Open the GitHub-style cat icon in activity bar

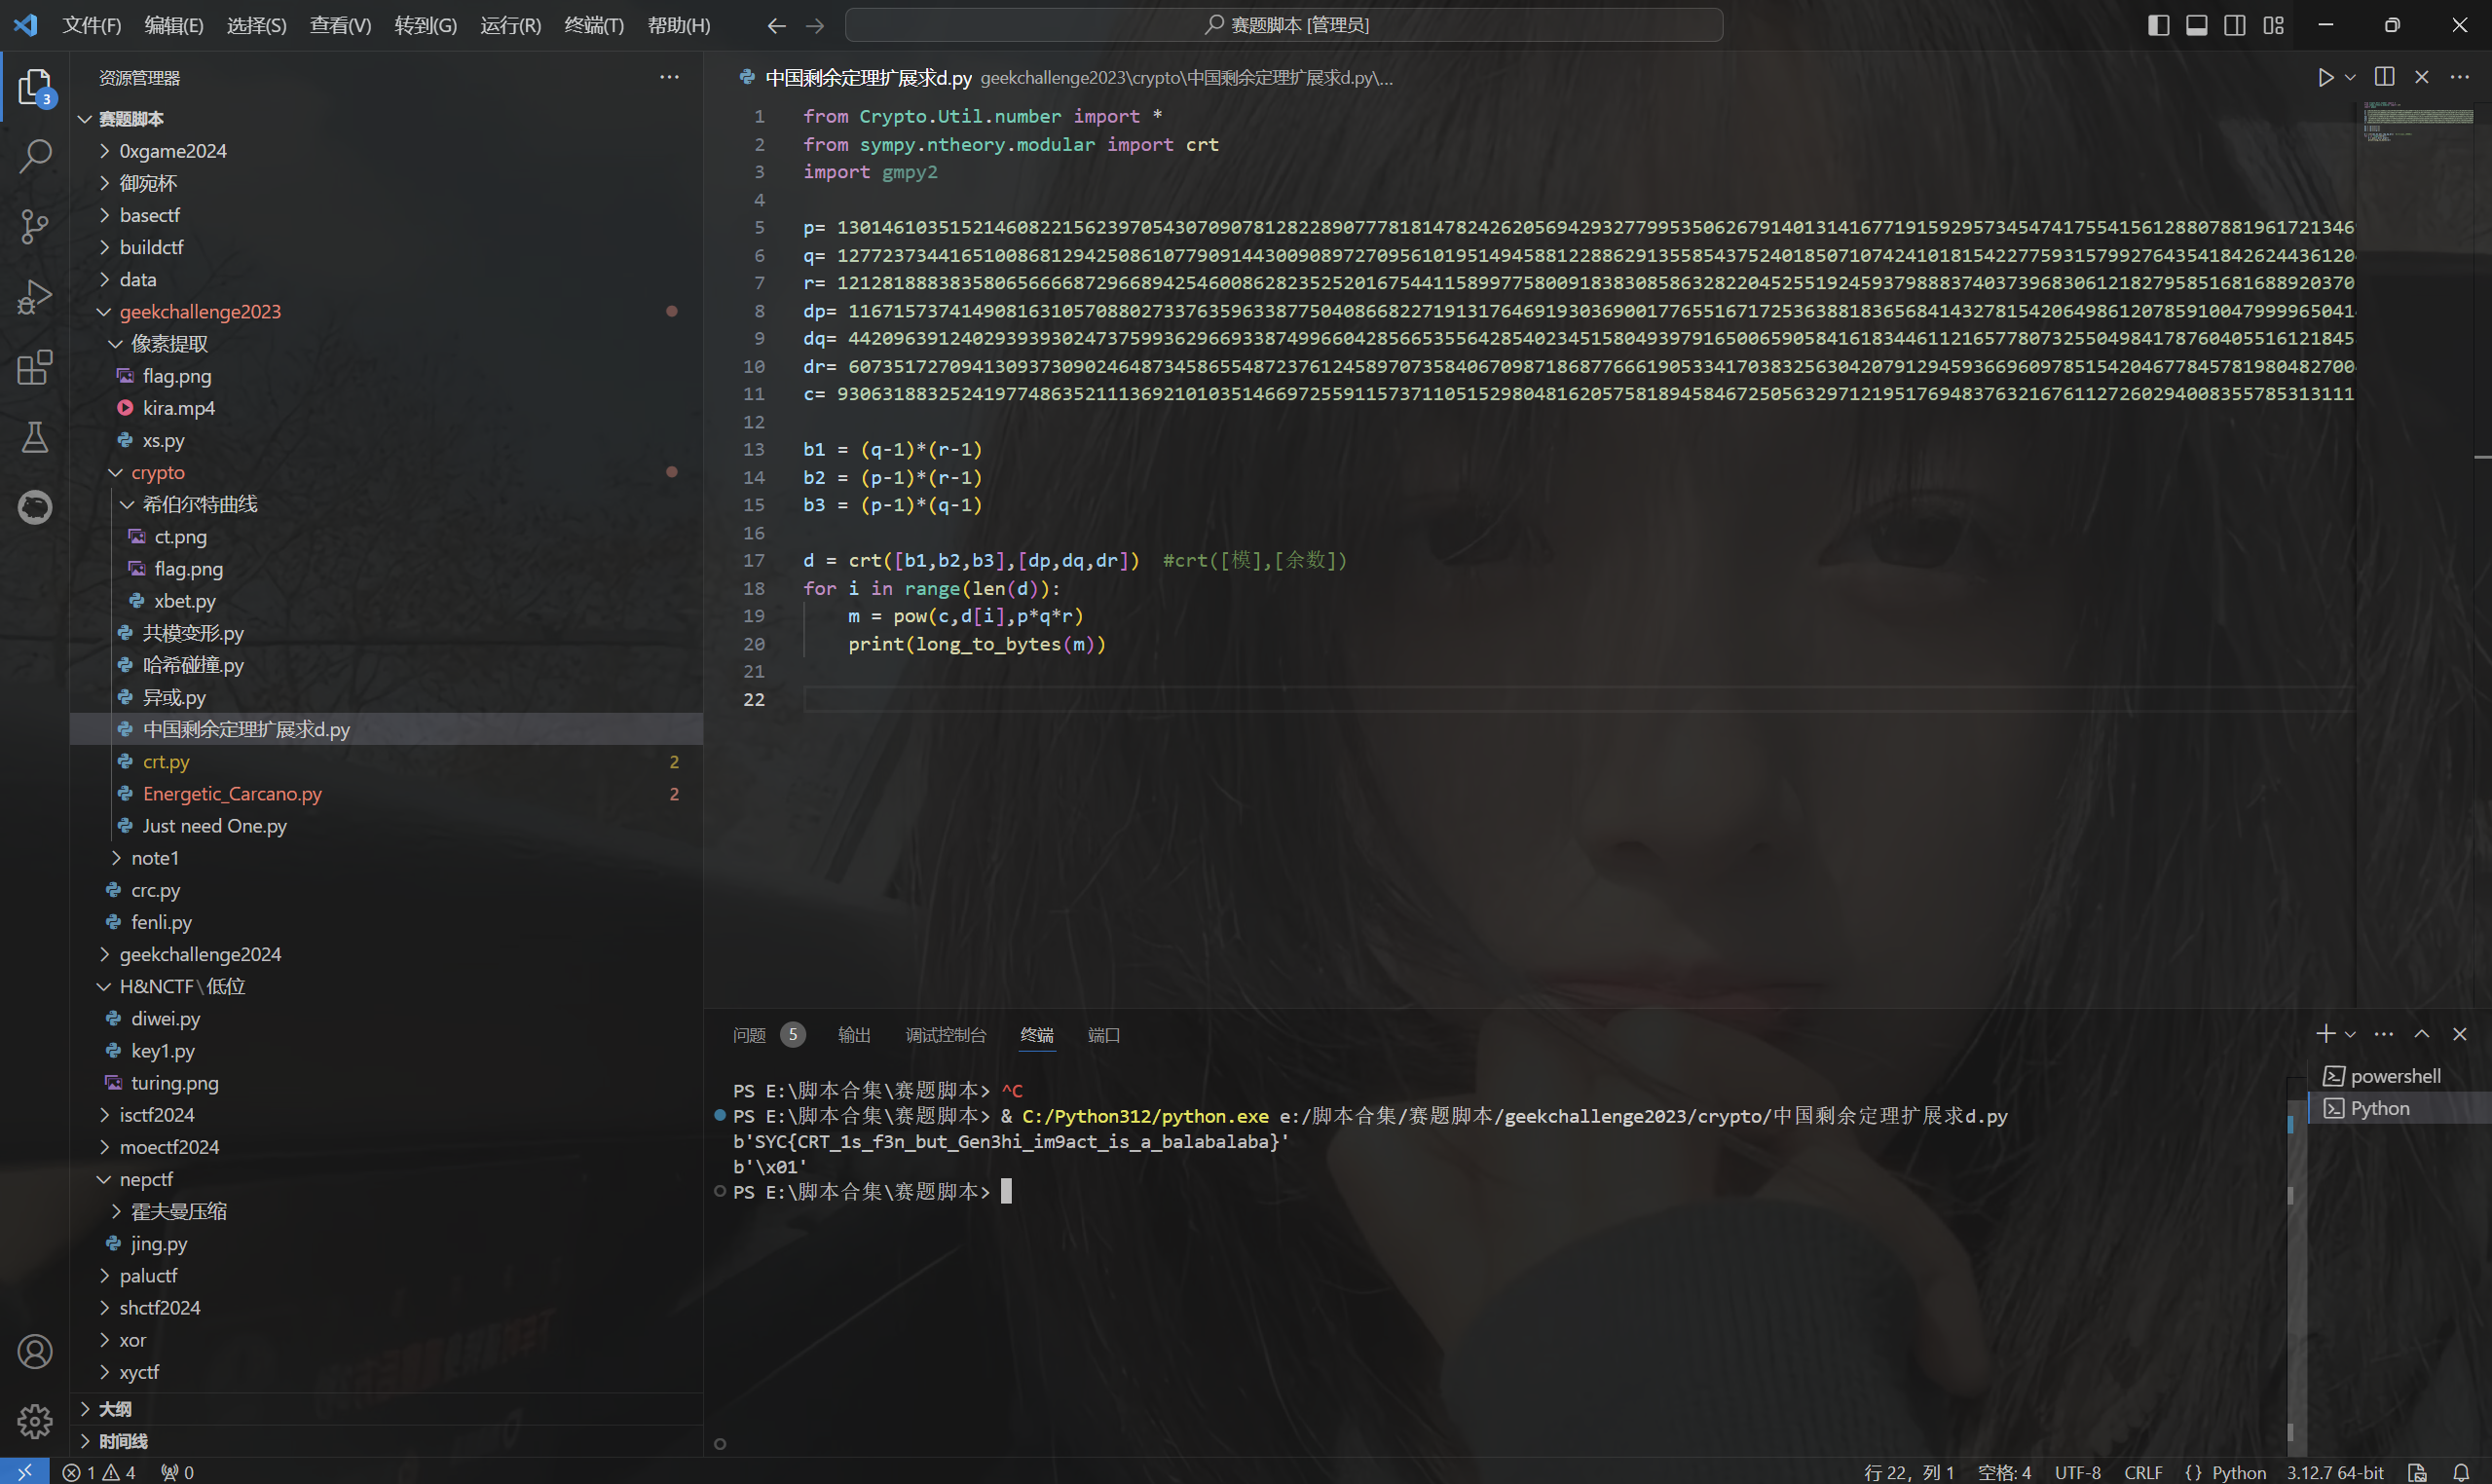(x=35, y=507)
